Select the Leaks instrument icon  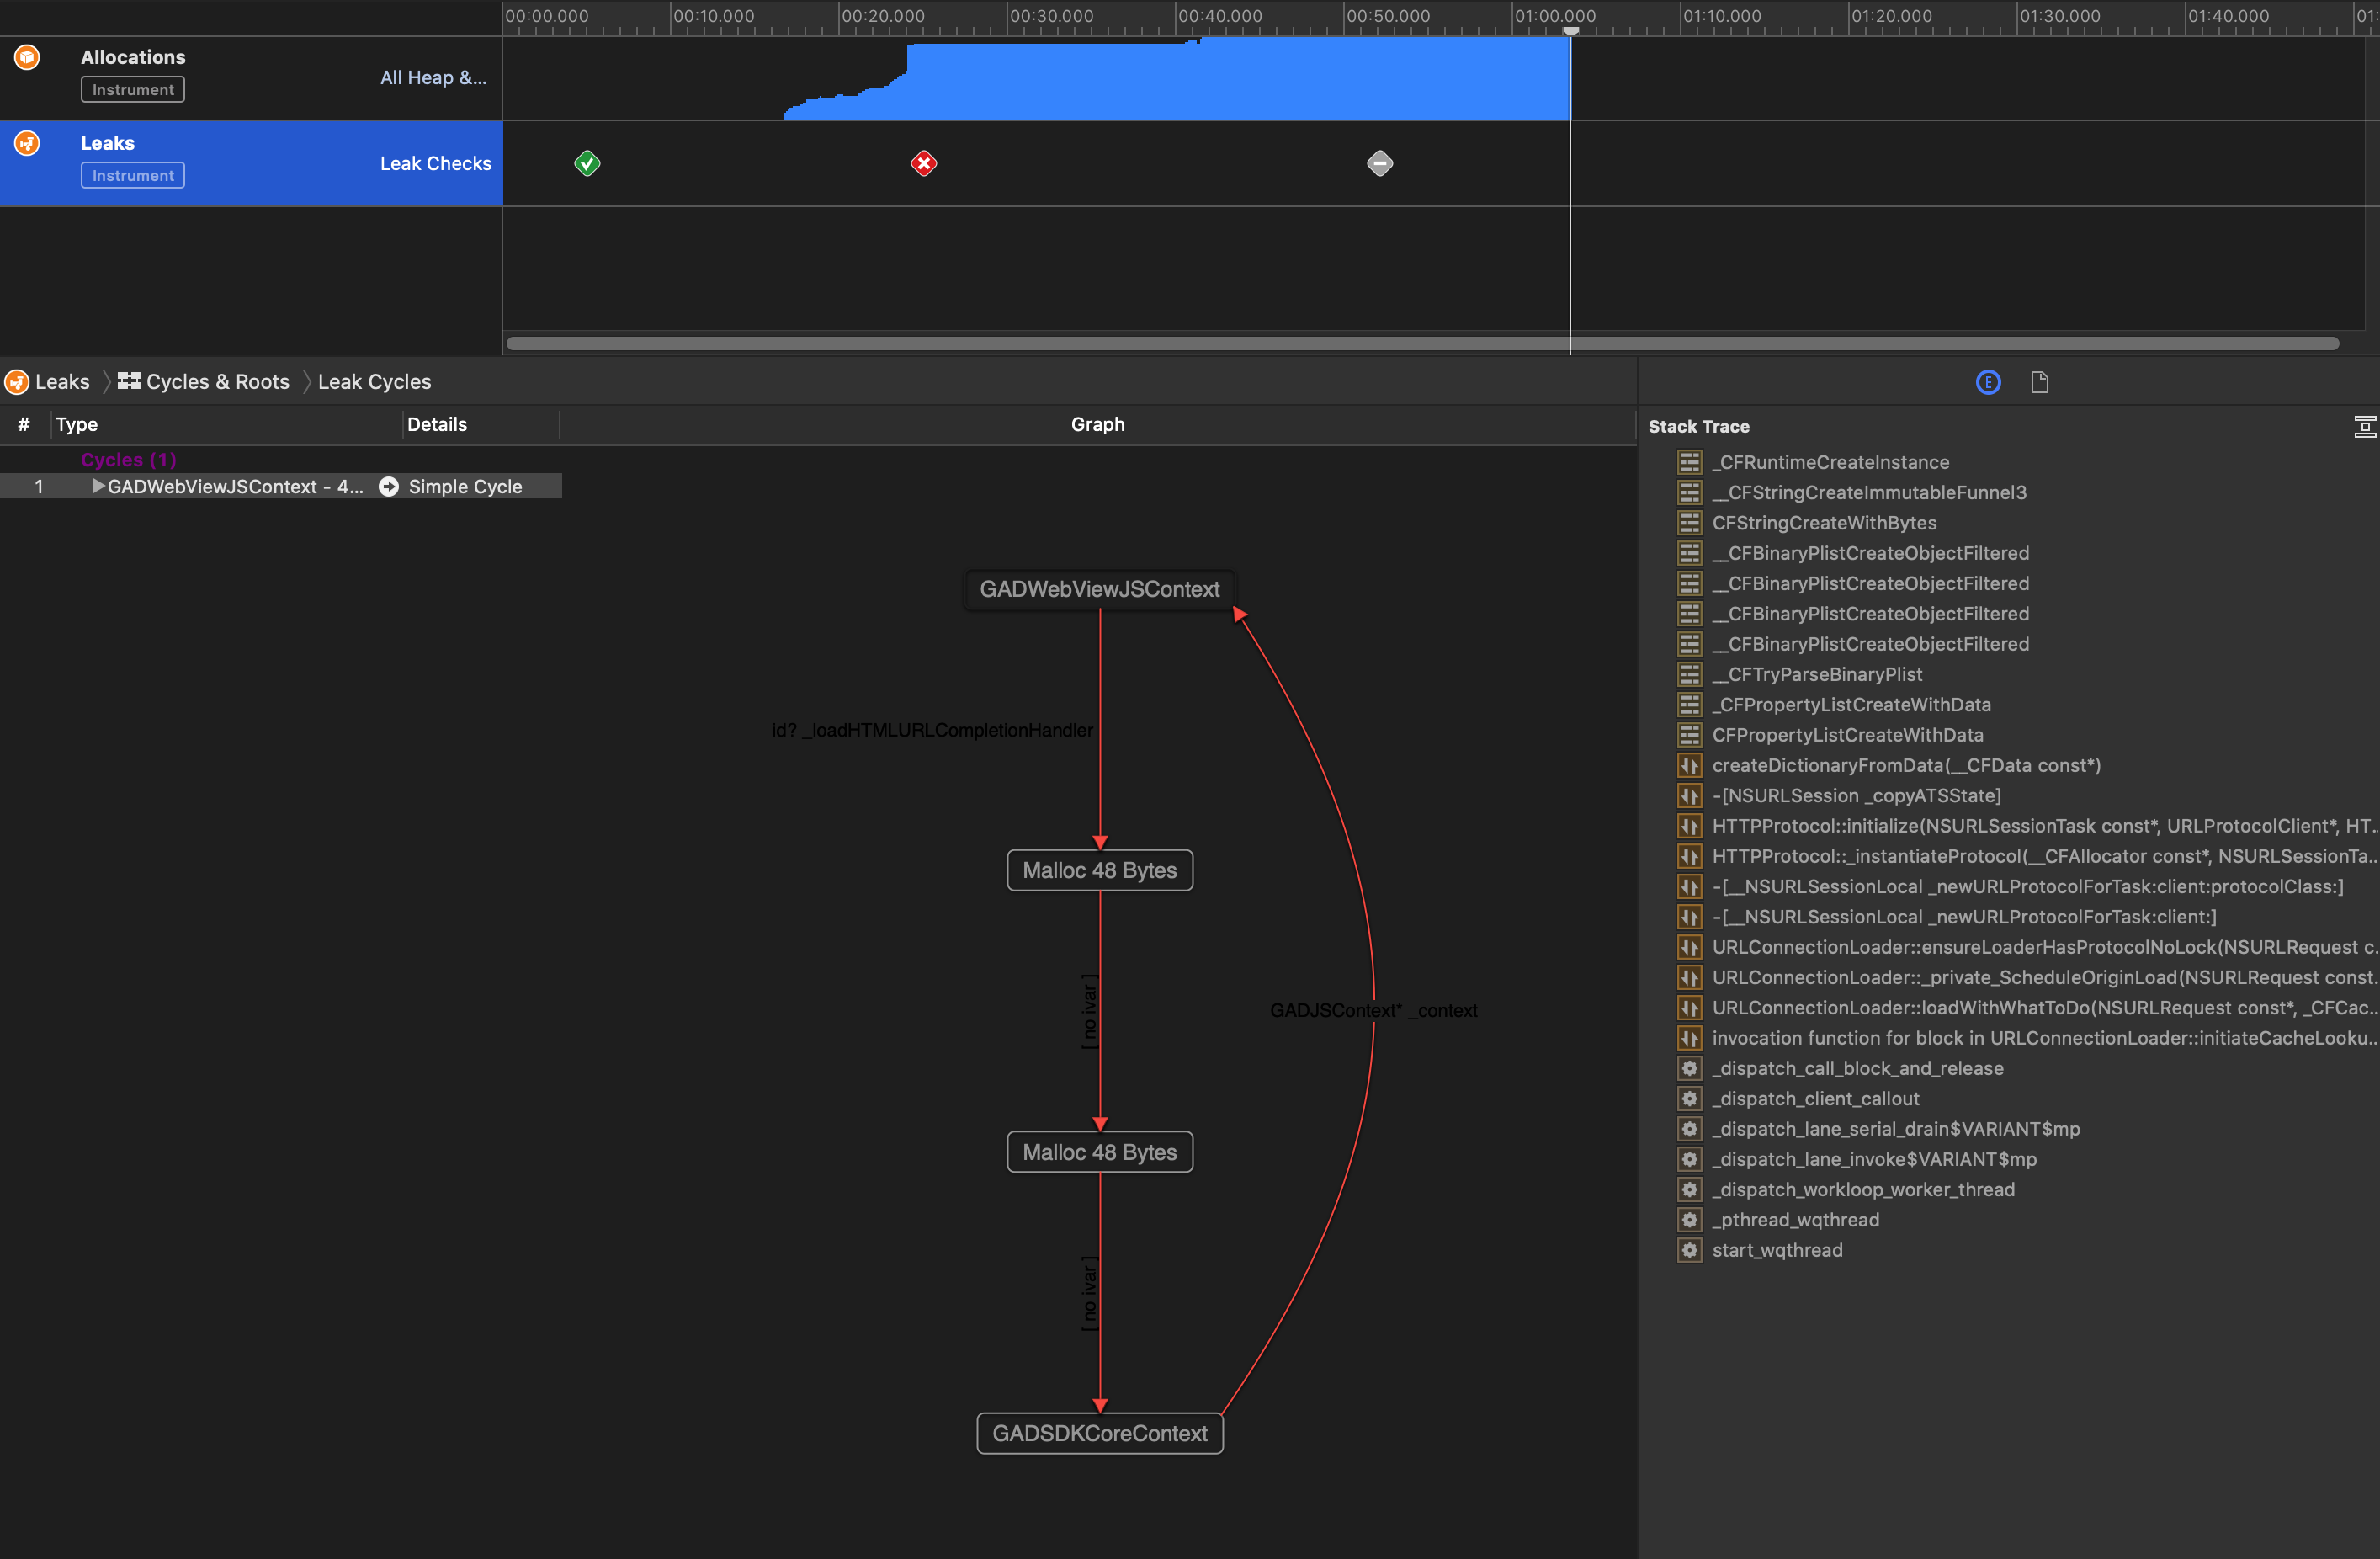tap(26, 142)
